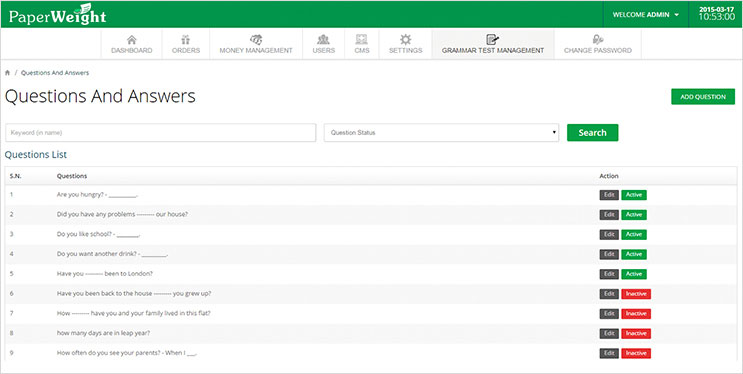Click the Orders gift icon
This screenshot has width=743, height=374.
tap(186, 39)
